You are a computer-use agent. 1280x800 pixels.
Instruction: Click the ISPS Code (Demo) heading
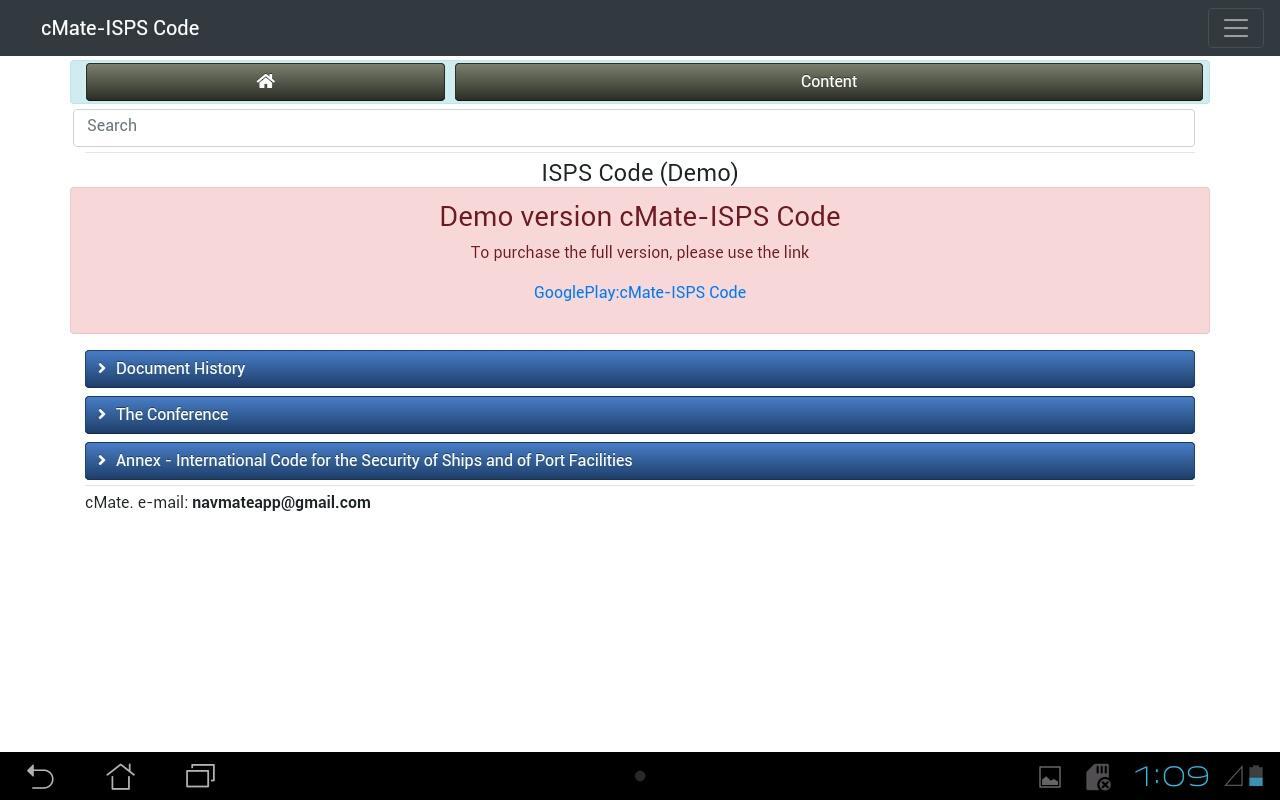point(640,173)
